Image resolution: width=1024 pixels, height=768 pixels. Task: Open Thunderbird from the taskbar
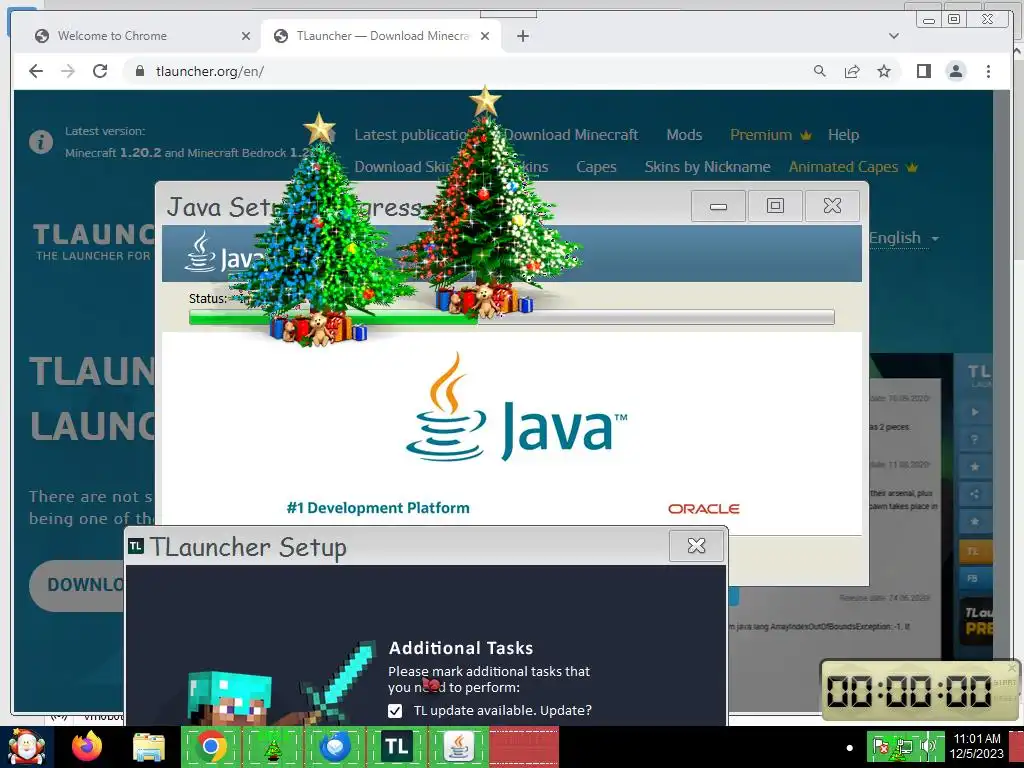[x=335, y=746]
